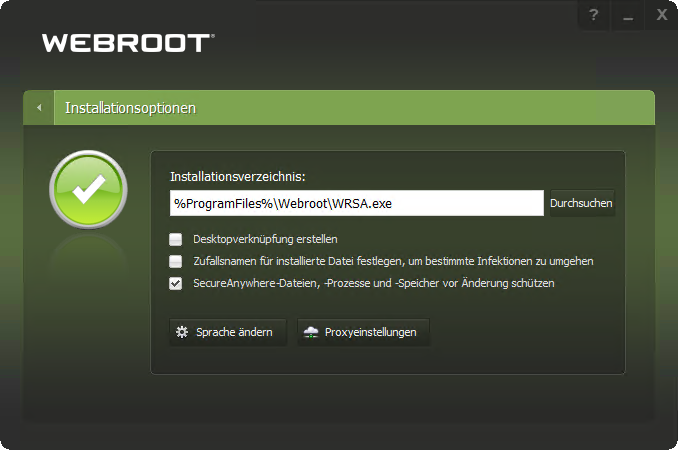Click the Durchsuchen button
678x450 pixels.
click(582, 203)
